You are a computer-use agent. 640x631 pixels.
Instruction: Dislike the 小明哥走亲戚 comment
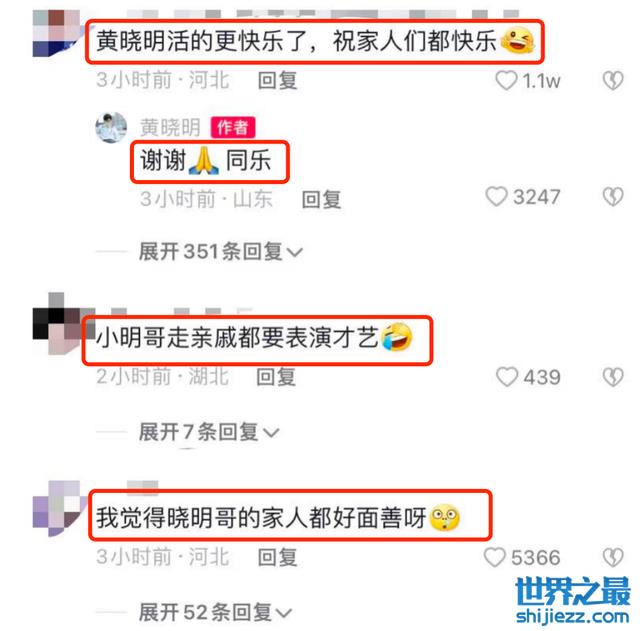pyautogui.click(x=613, y=377)
